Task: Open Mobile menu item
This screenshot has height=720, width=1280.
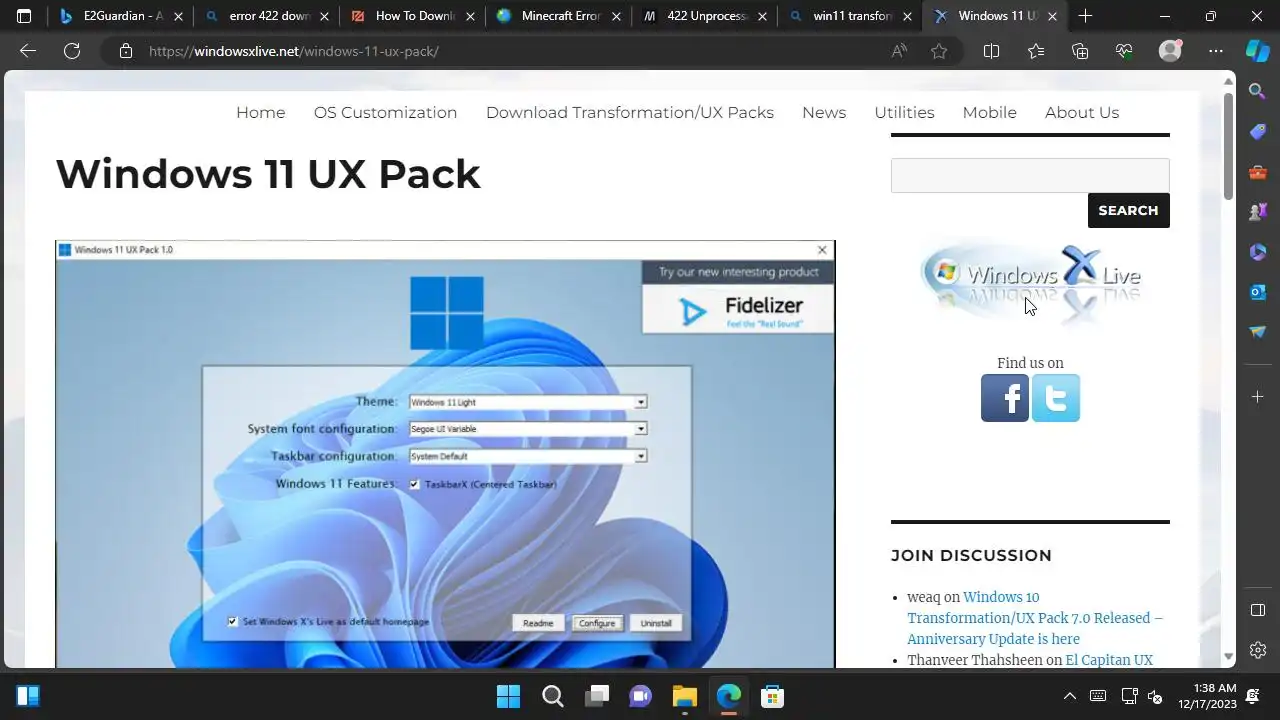Action: pos(989,112)
